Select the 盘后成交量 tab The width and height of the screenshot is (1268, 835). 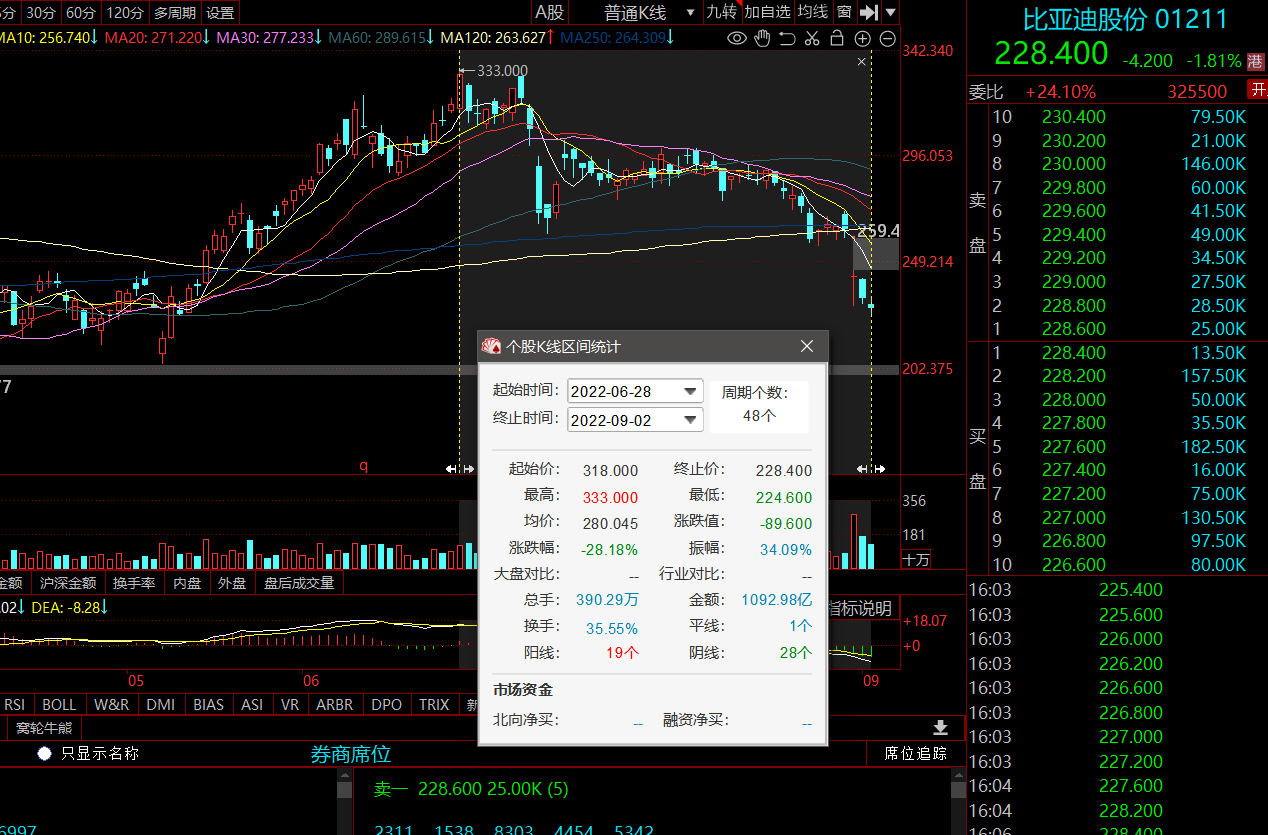point(299,583)
